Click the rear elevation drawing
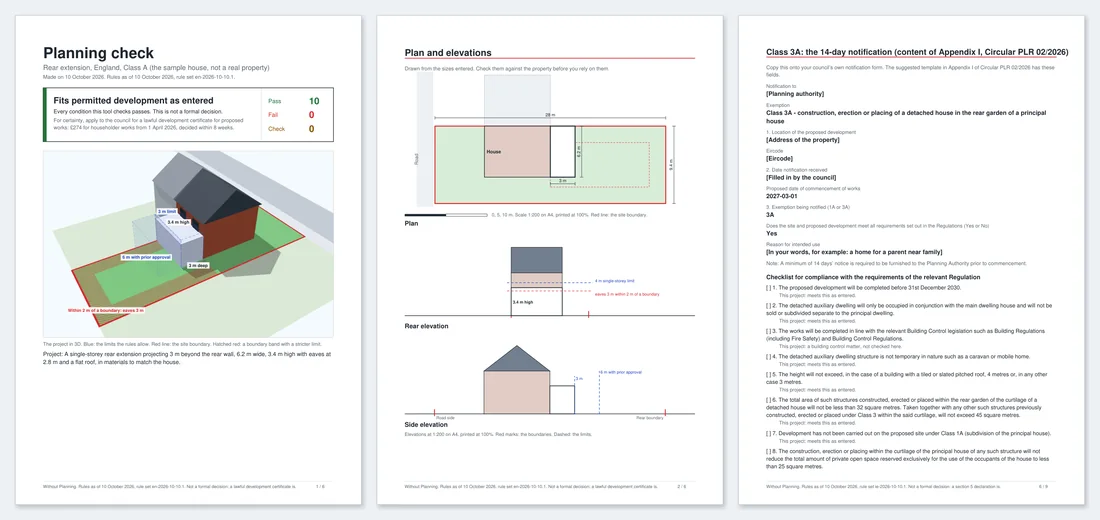The image size is (1100, 520). tap(549, 282)
